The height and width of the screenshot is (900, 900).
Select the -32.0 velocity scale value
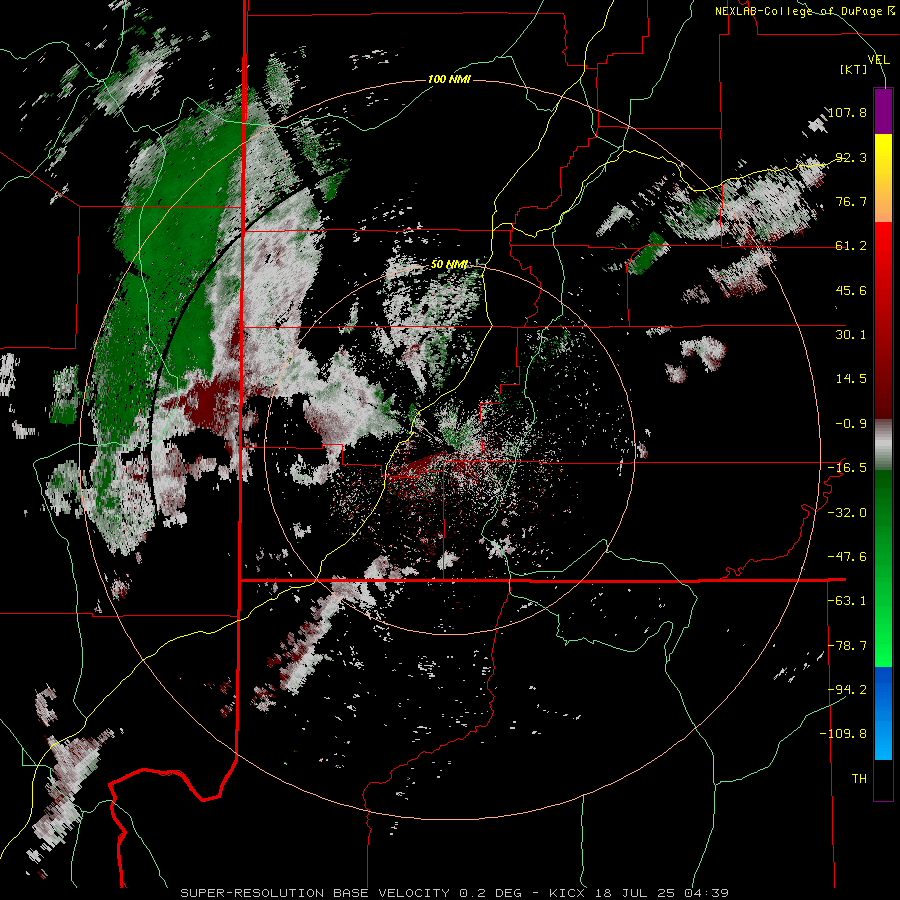coord(848,513)
